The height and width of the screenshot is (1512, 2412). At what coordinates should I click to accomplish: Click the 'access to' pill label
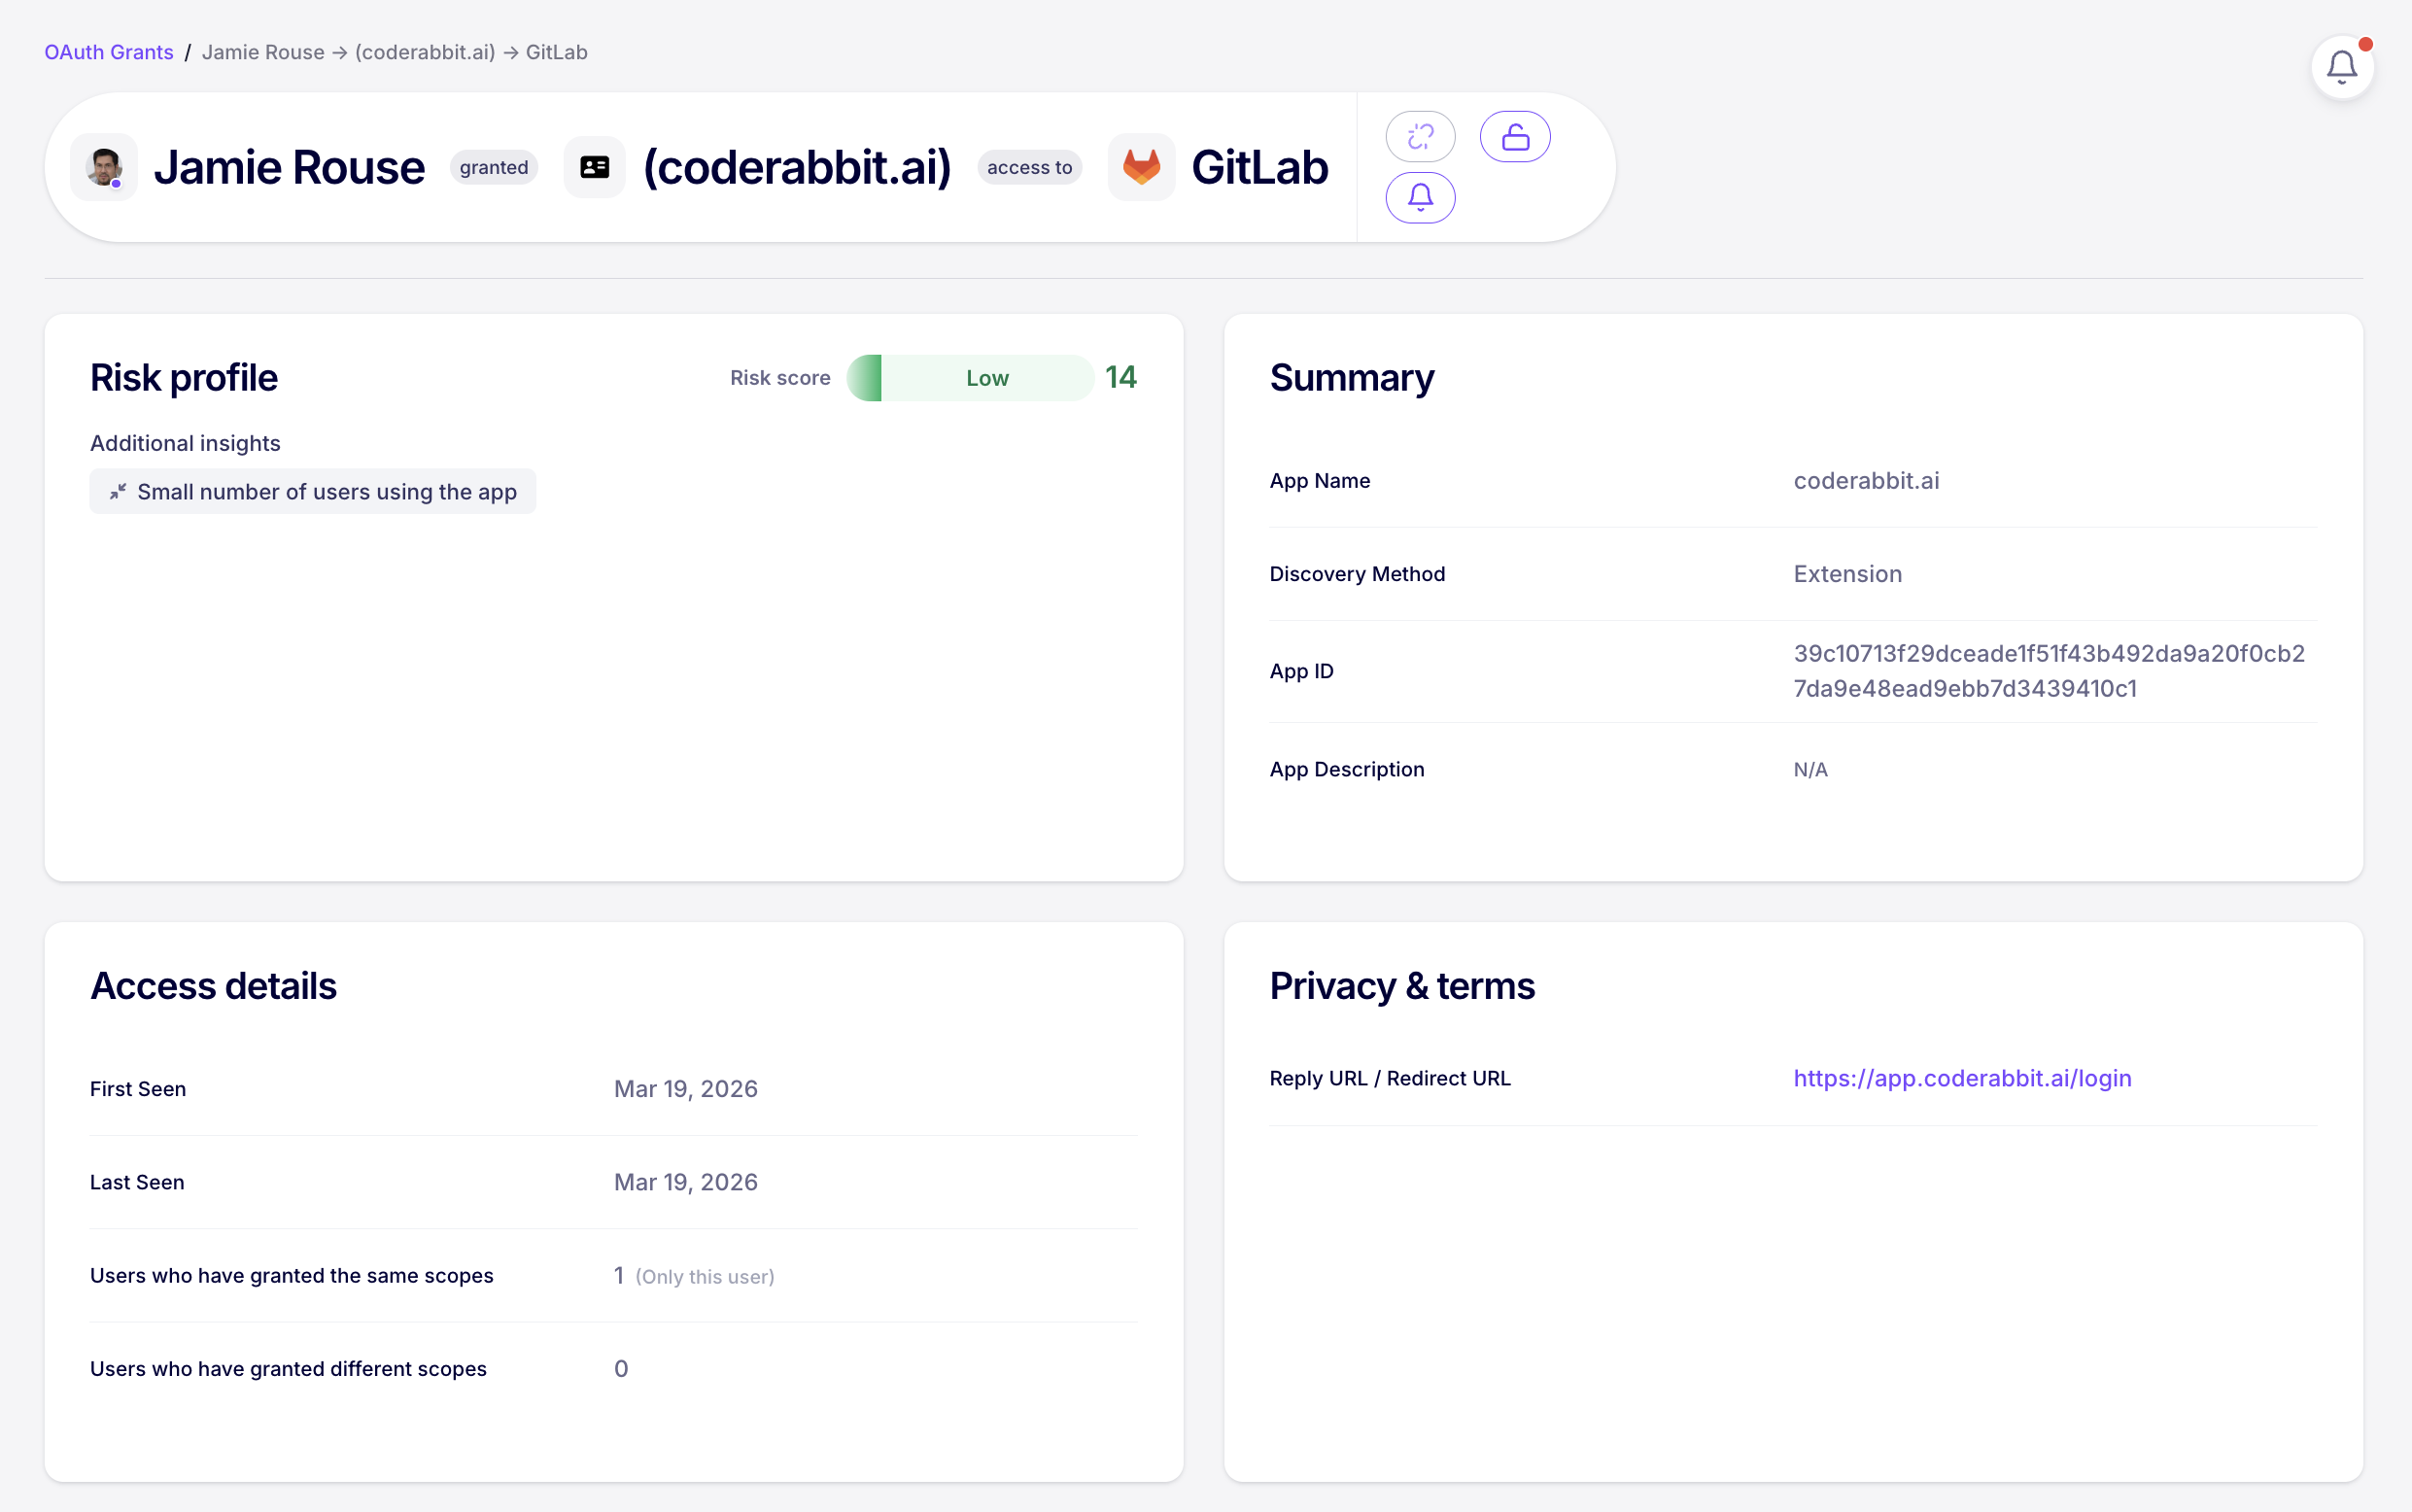1029,167
